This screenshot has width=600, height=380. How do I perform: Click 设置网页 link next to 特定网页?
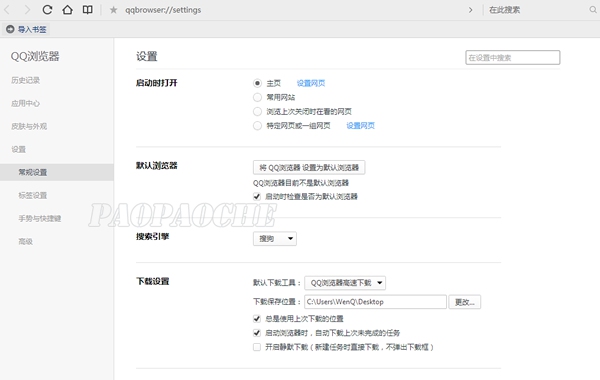[x=360, y=126]
